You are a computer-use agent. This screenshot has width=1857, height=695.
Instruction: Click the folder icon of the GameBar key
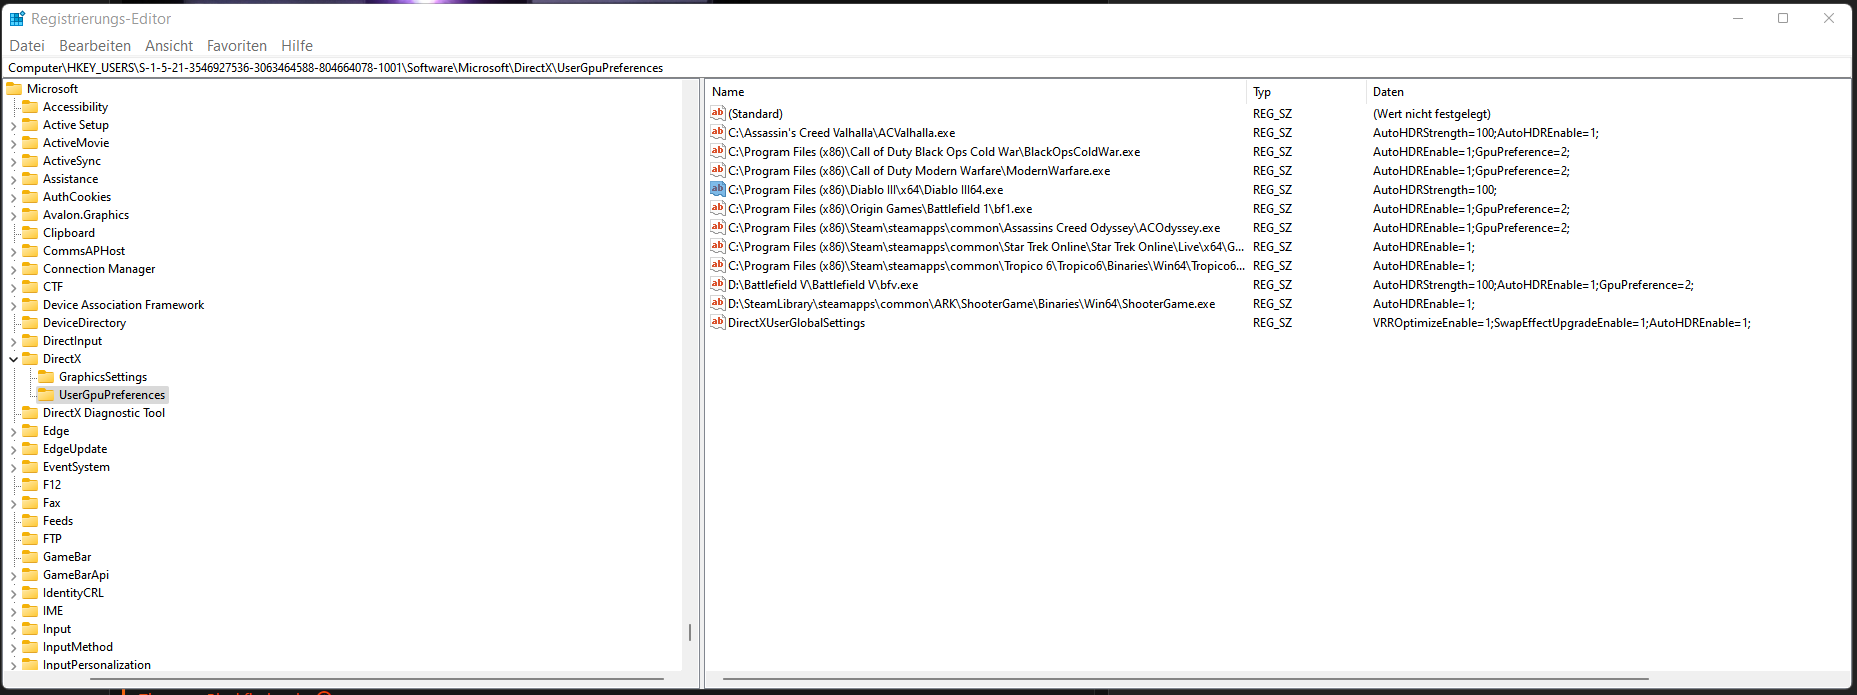pos(30,557)
